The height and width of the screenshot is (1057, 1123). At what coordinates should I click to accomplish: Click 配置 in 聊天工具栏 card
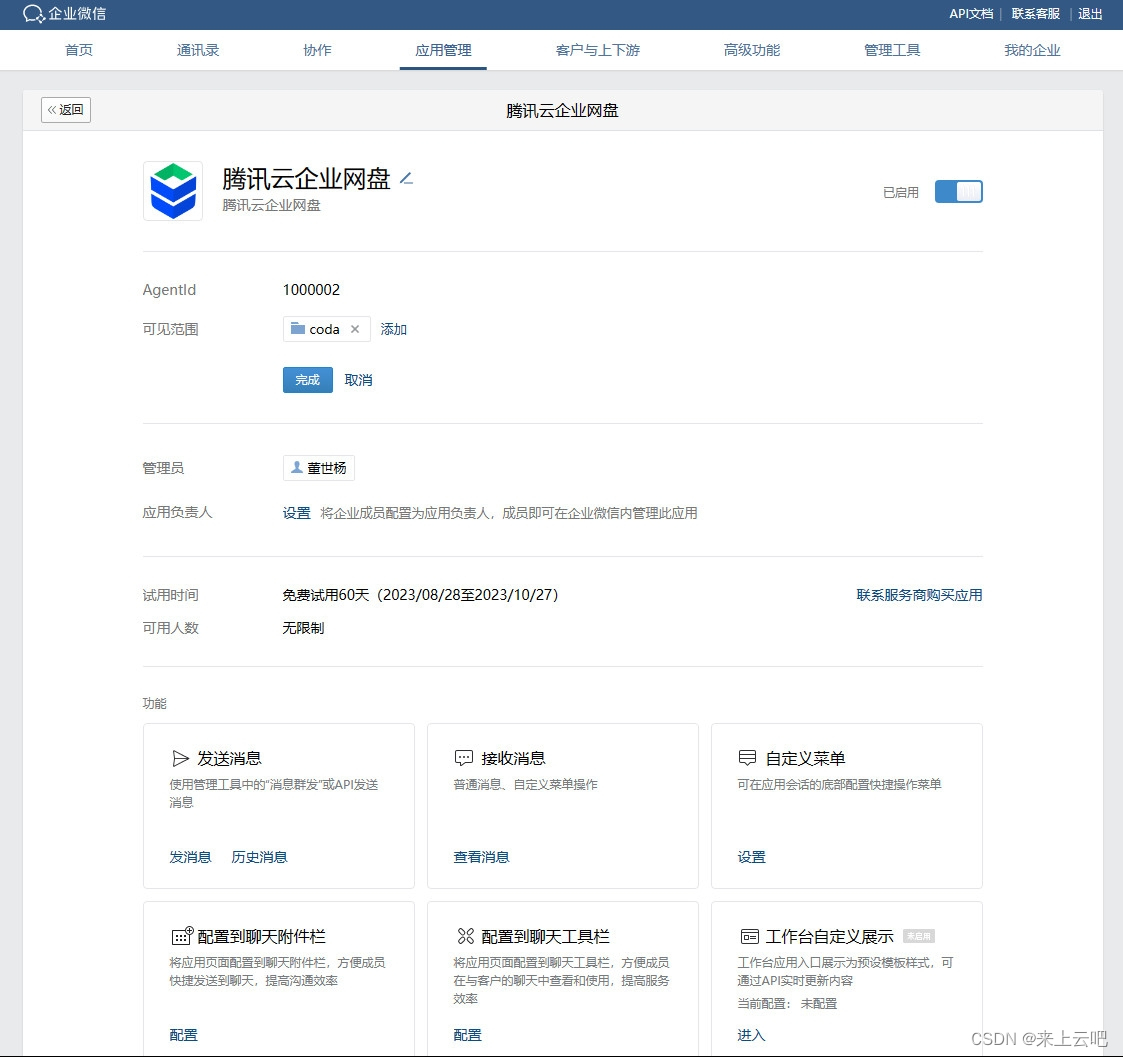(x=468, y=1035)
